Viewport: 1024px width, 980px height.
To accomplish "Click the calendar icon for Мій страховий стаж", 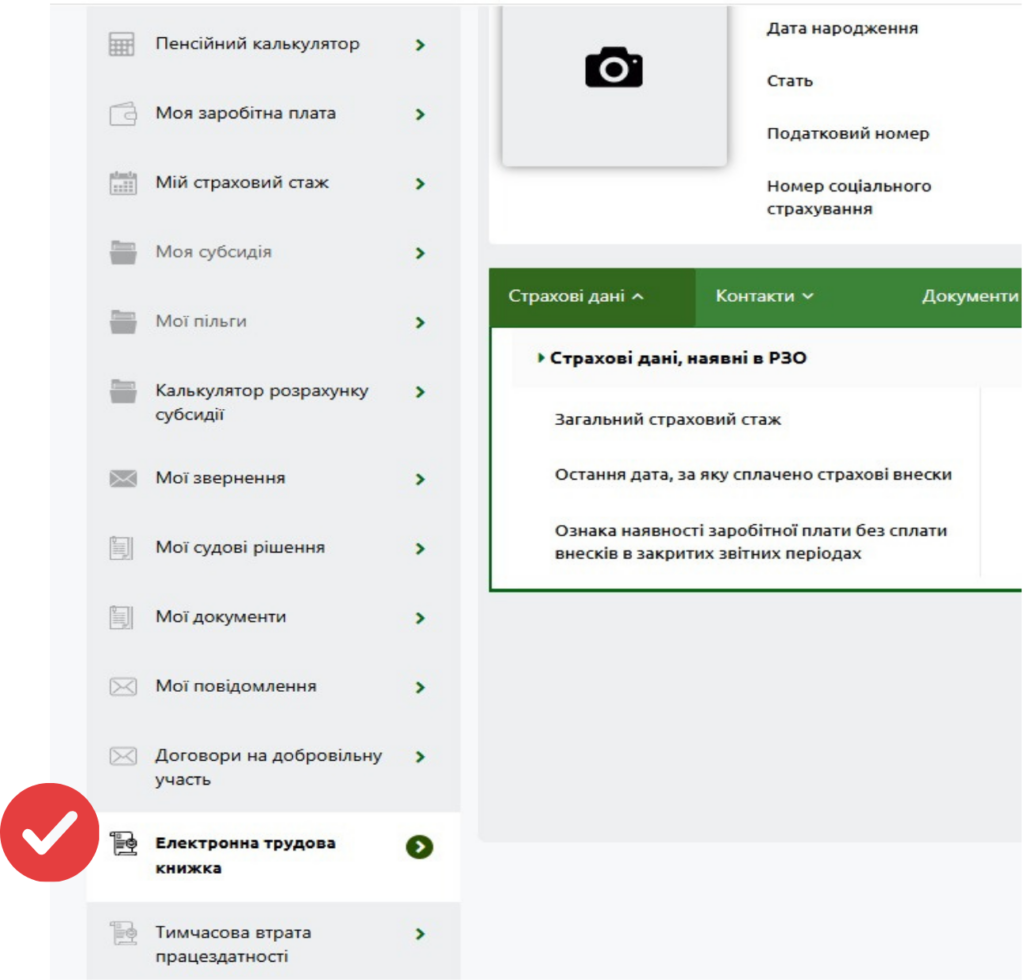I will click(123, 183).
